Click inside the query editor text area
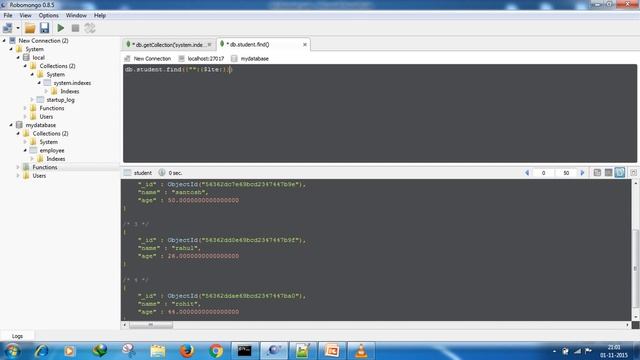The width and height of the screenshot is (640, 360). pyautogui.click(x=380, y=113)
